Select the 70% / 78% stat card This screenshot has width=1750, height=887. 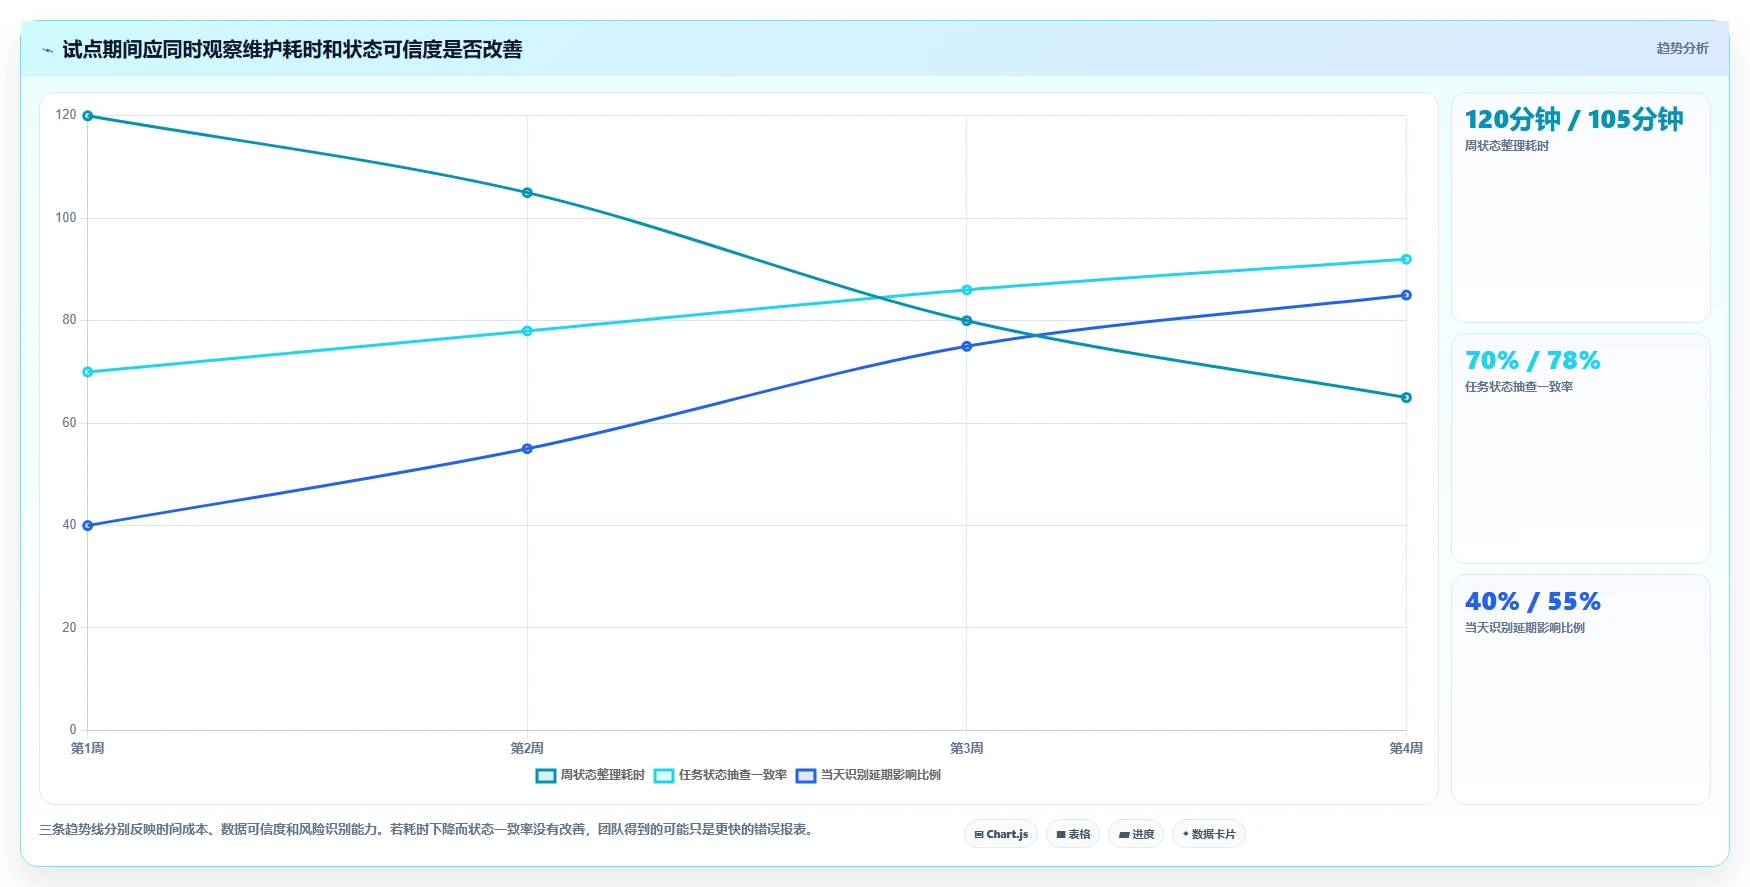point(1580,448)
